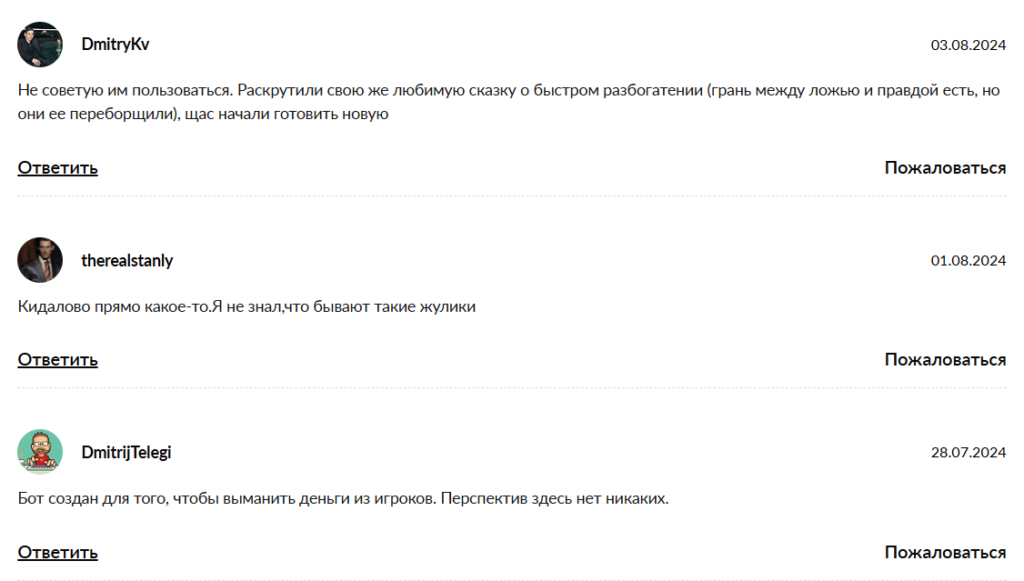
Task: Reply to DmitryKv's comment via Ответить
Action: coord(58,168)
